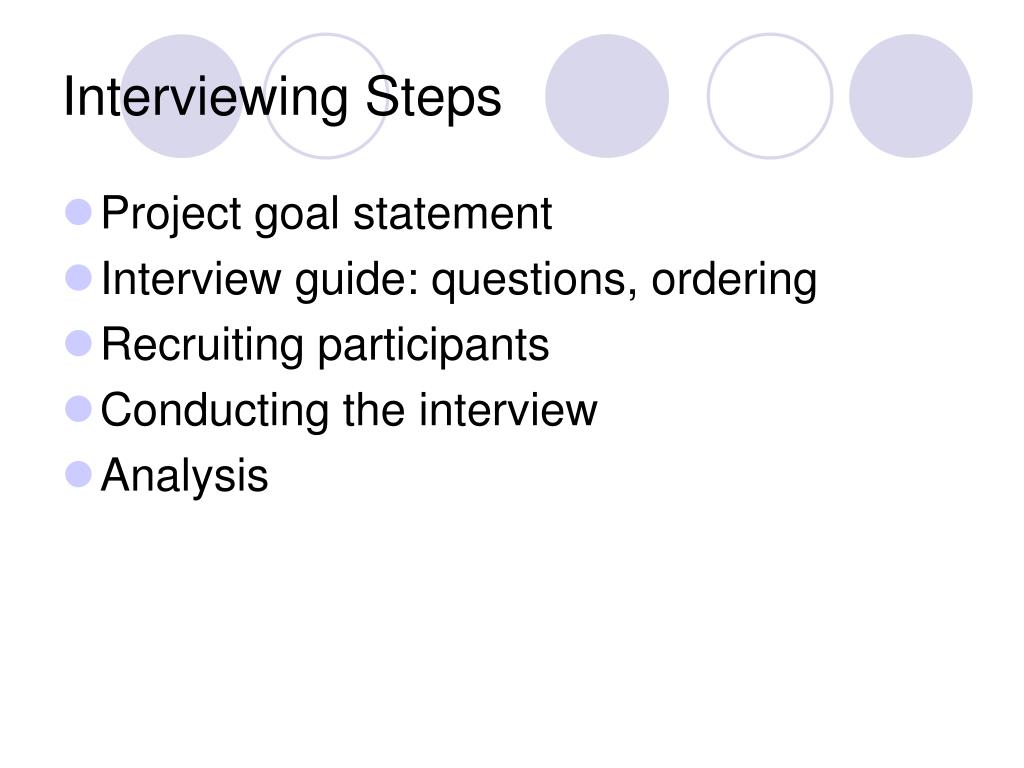
Task: Click the rightmost filled lavender circle
Action: 911,96
